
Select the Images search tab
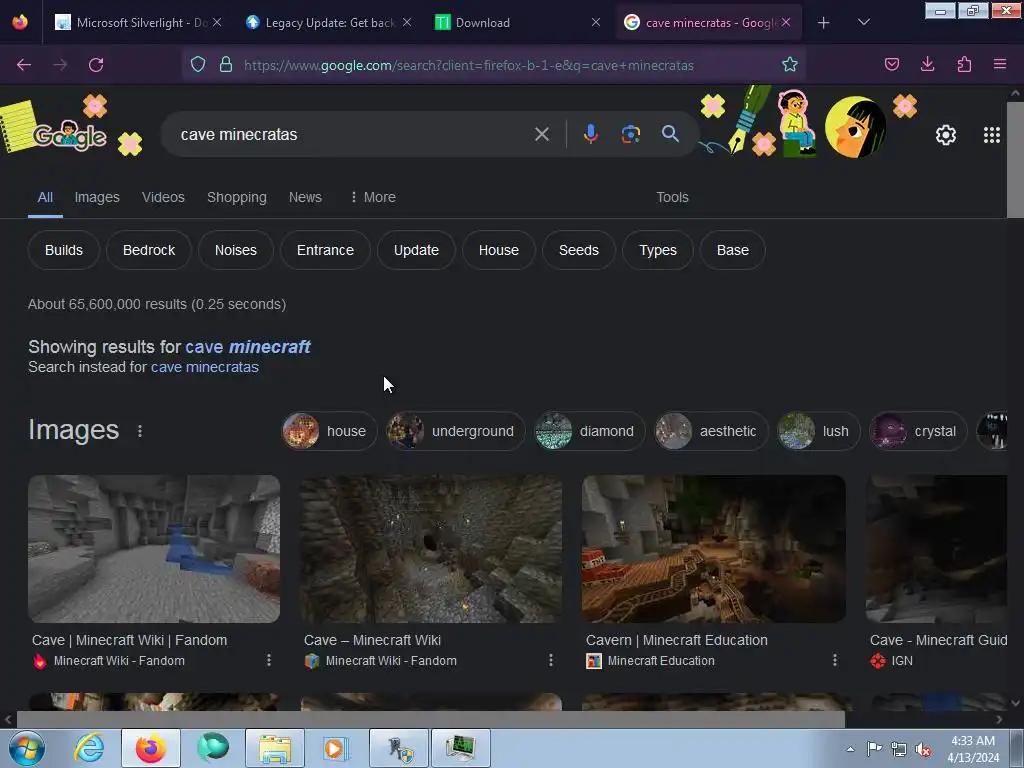click(x=97, y=197)
